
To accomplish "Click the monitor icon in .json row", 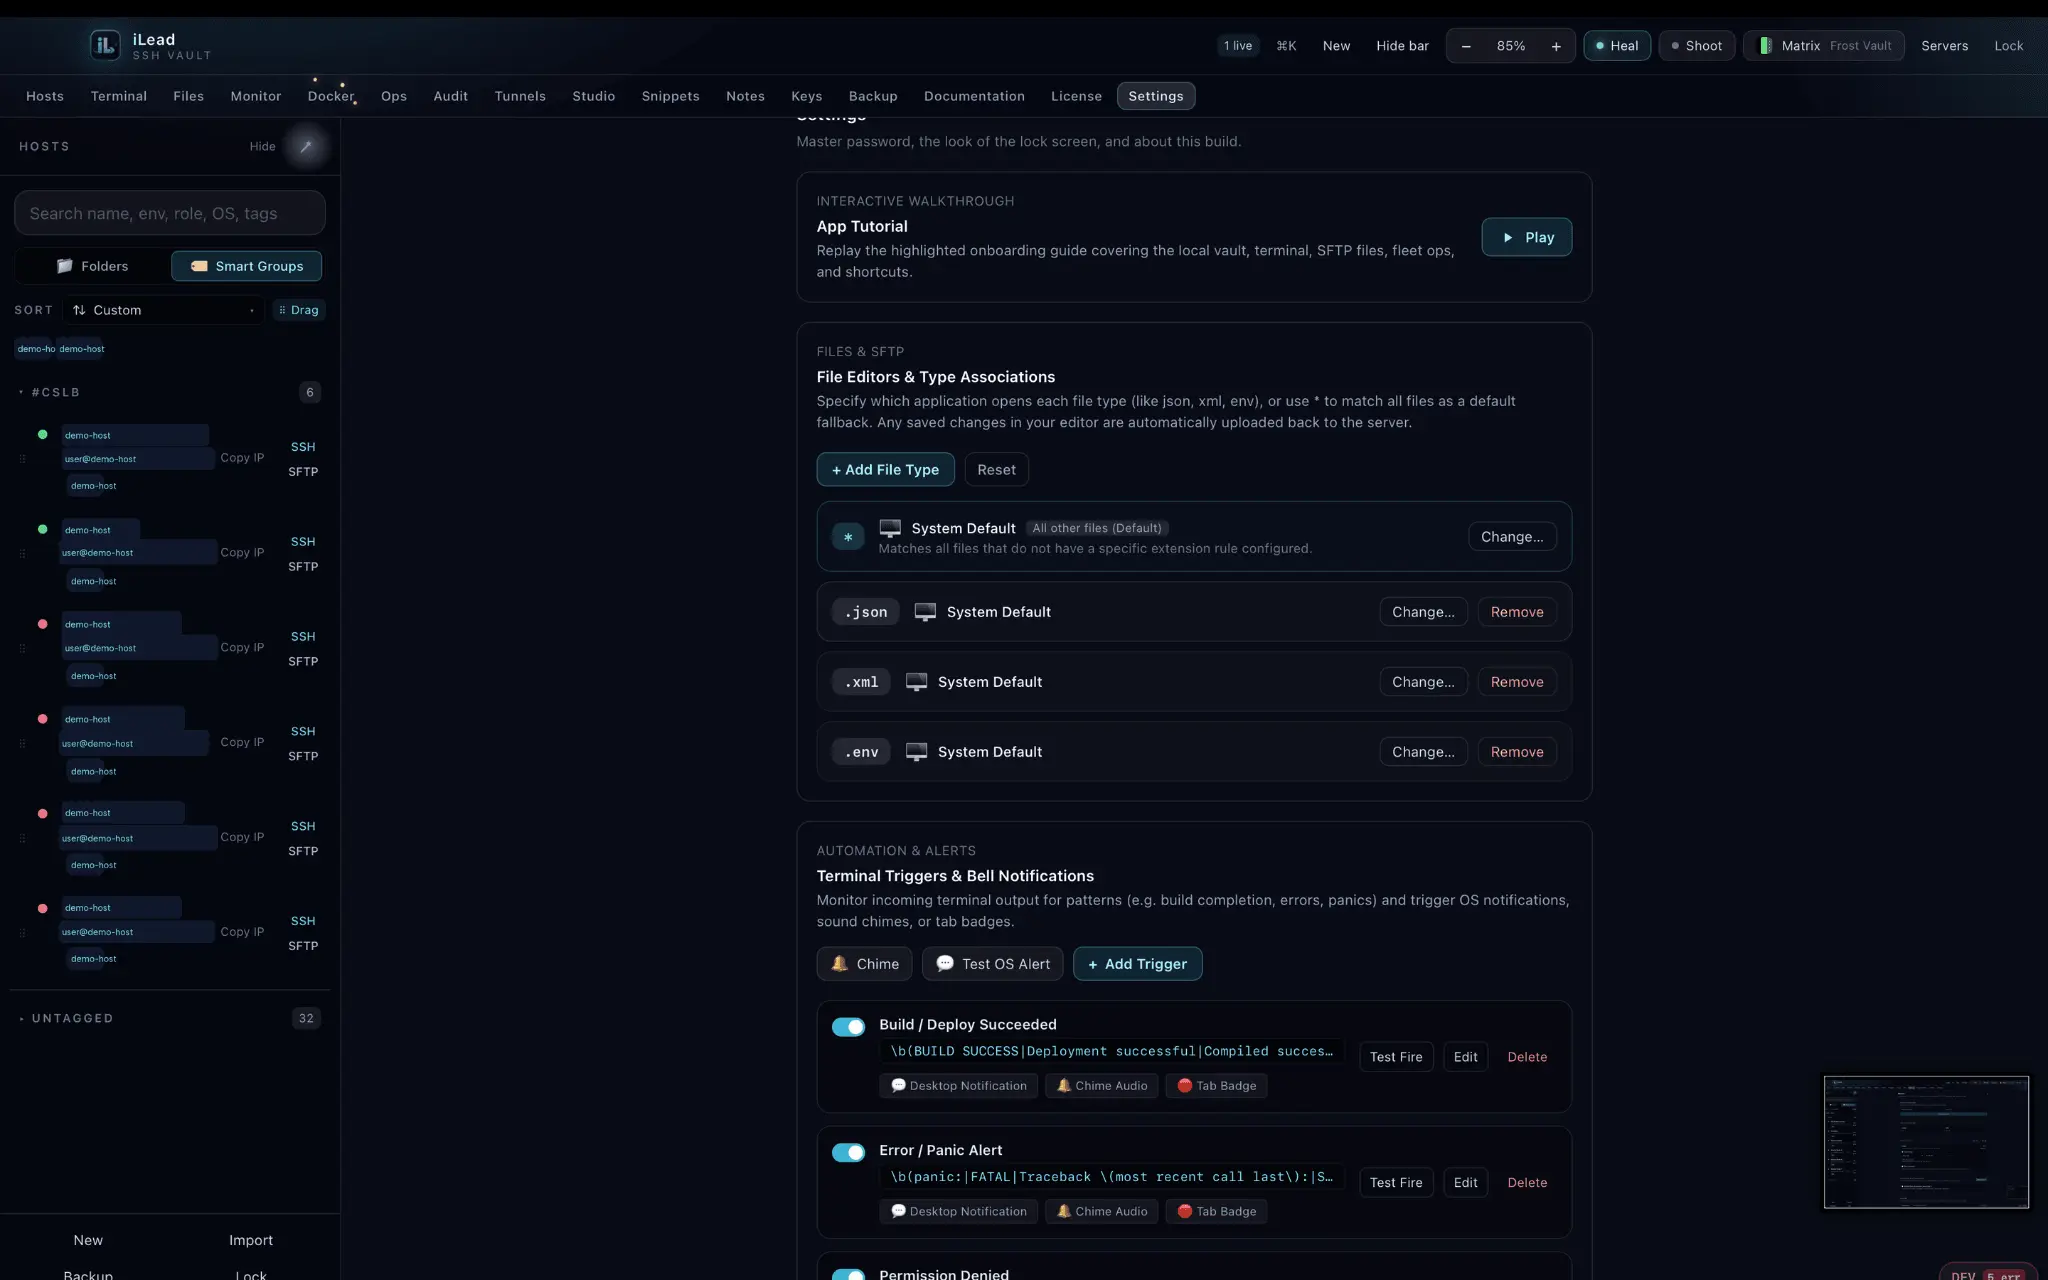I will [925, 612].
